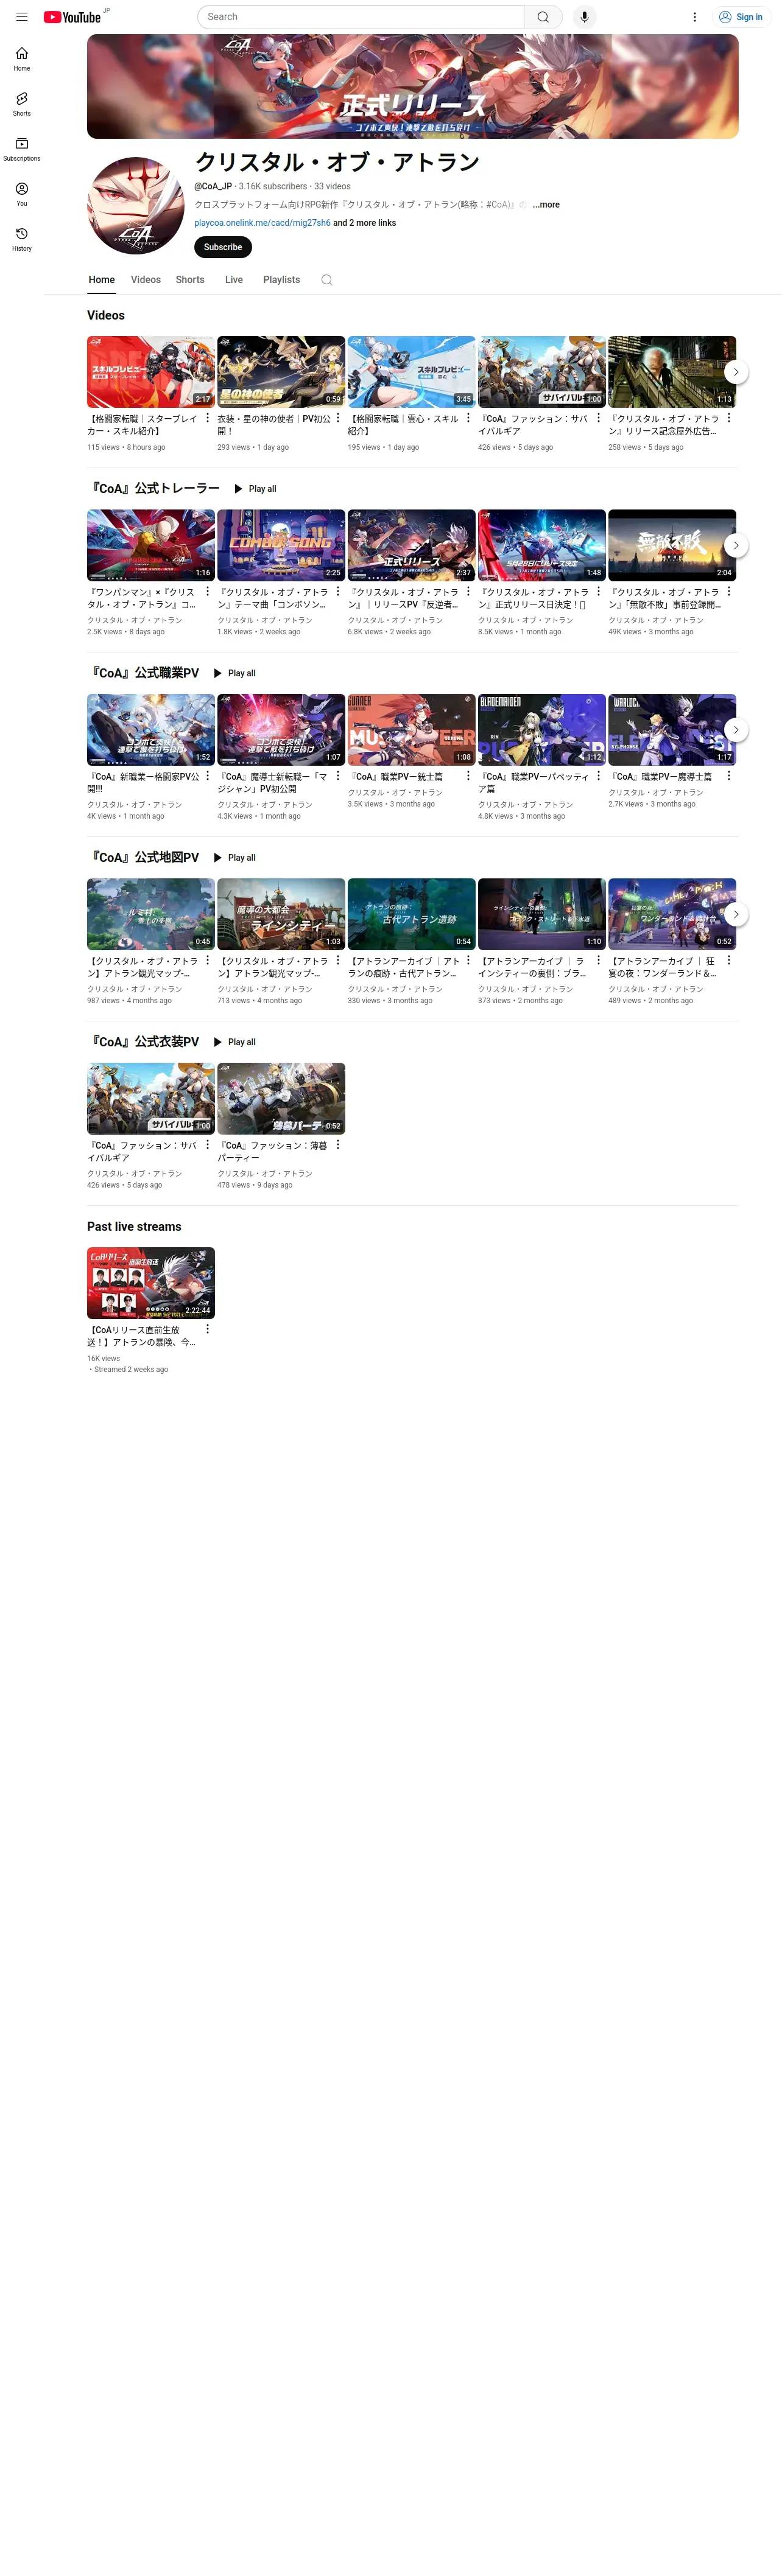Image resolution: width=782 pixels, height=2576 pixels.
Task: Switch to the Videos tab
Action: click(145, 280)
